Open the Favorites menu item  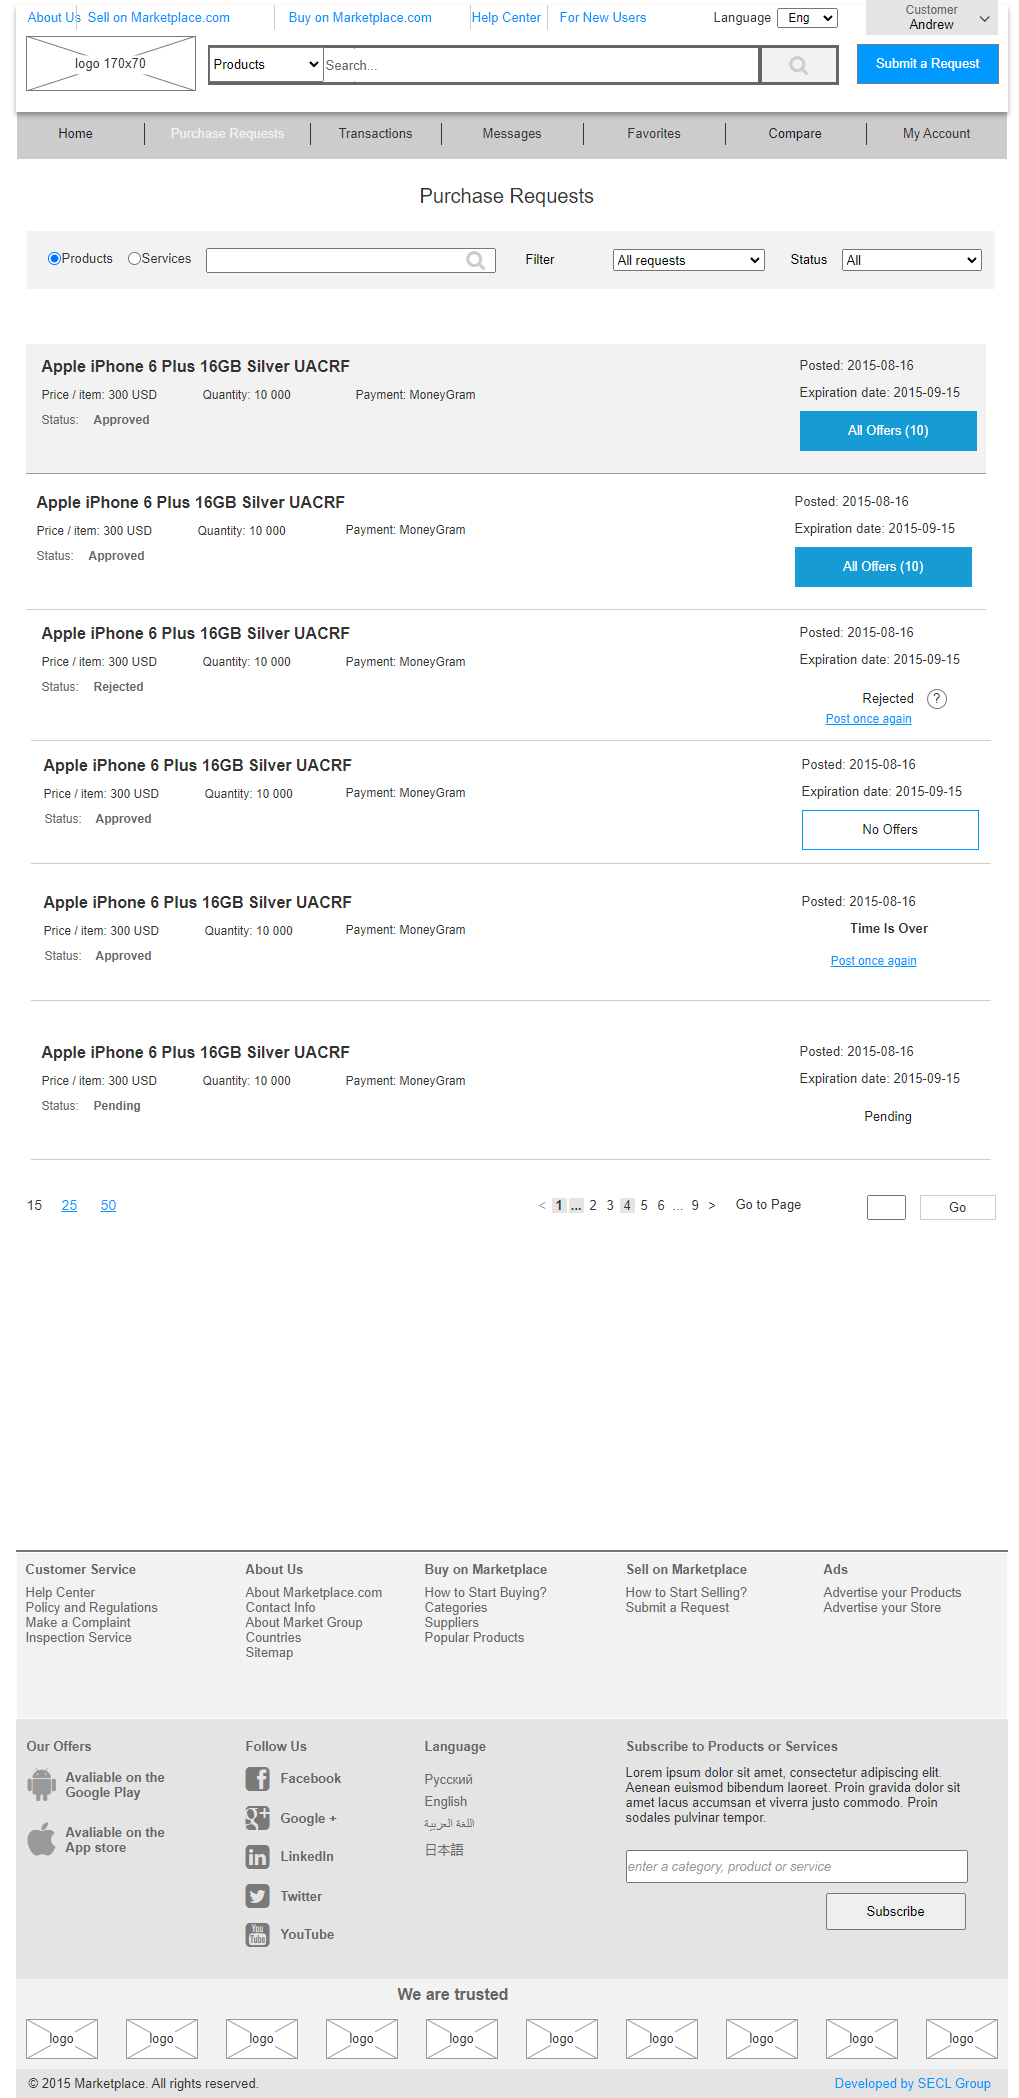click(x=654, y=134)
